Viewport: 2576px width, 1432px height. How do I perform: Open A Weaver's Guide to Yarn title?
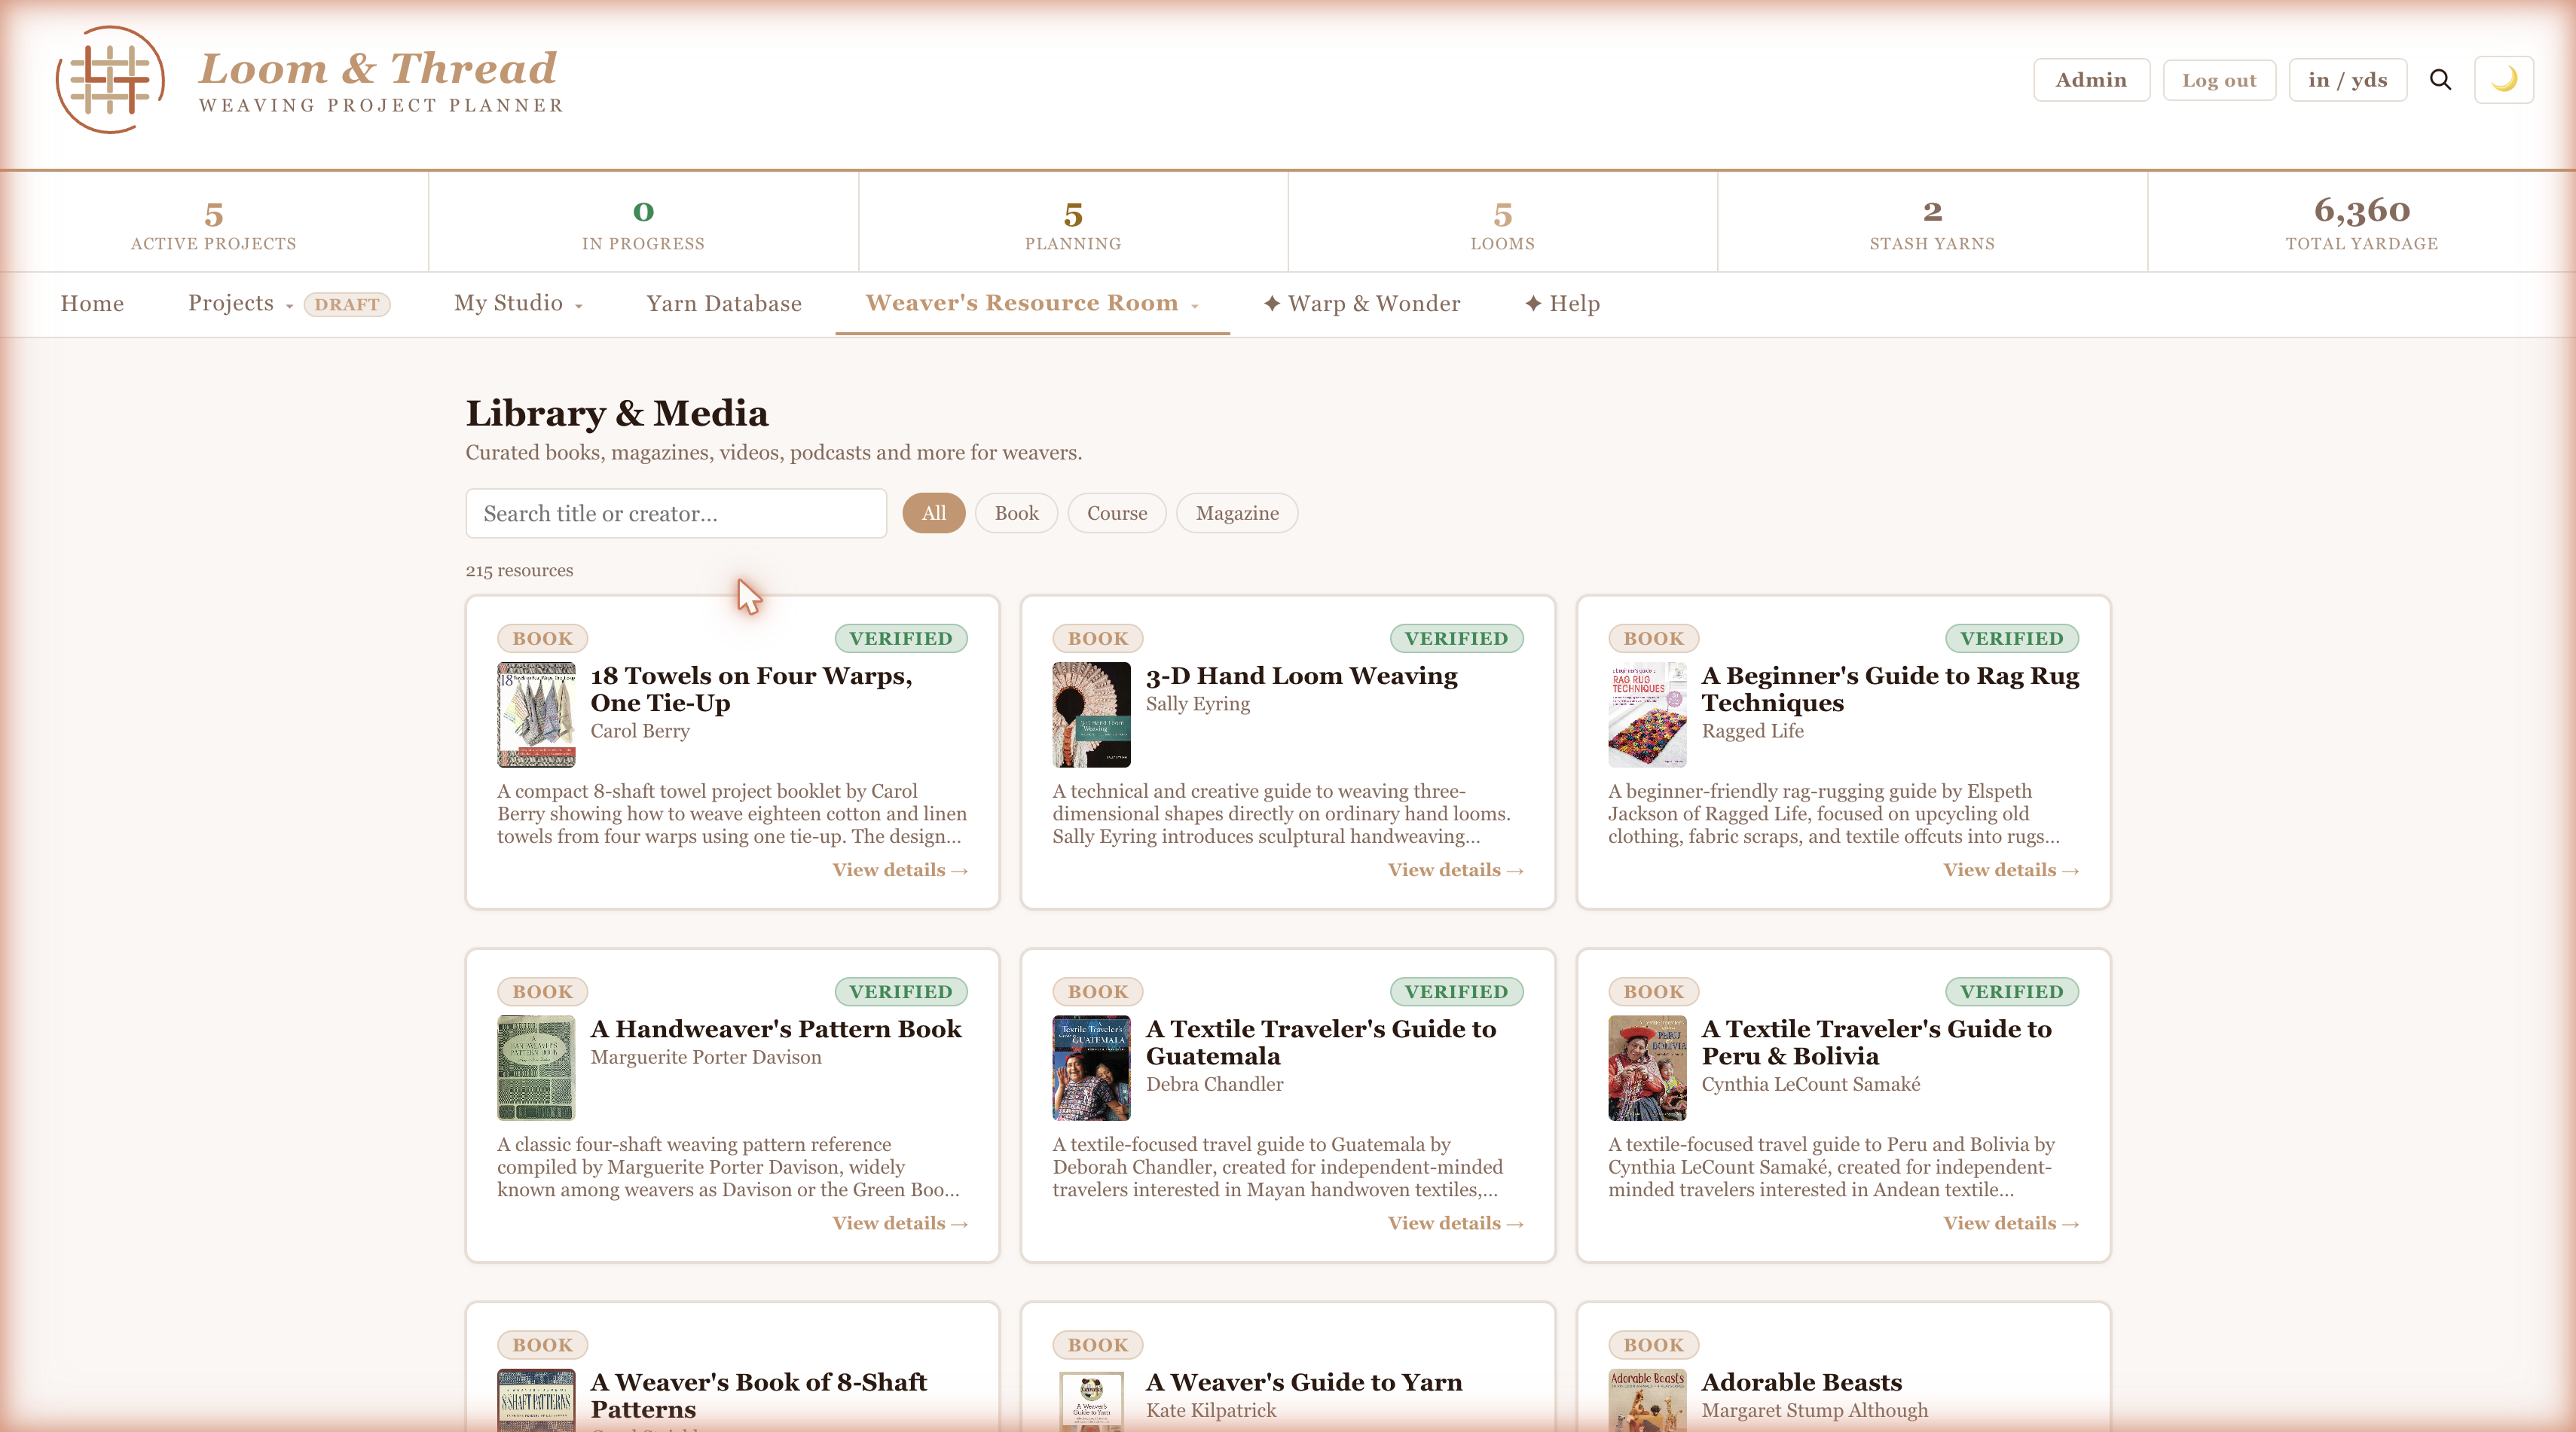(1304, 1382)
